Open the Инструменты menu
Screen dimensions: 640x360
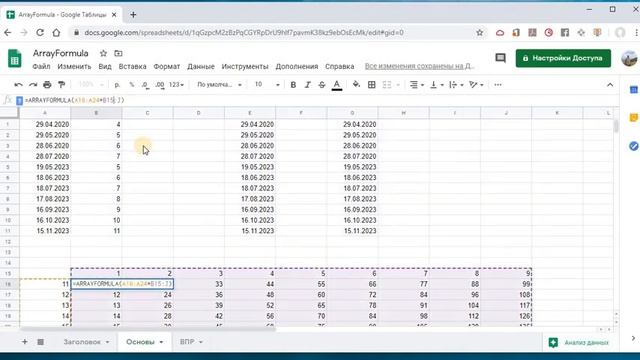[245, 67]
